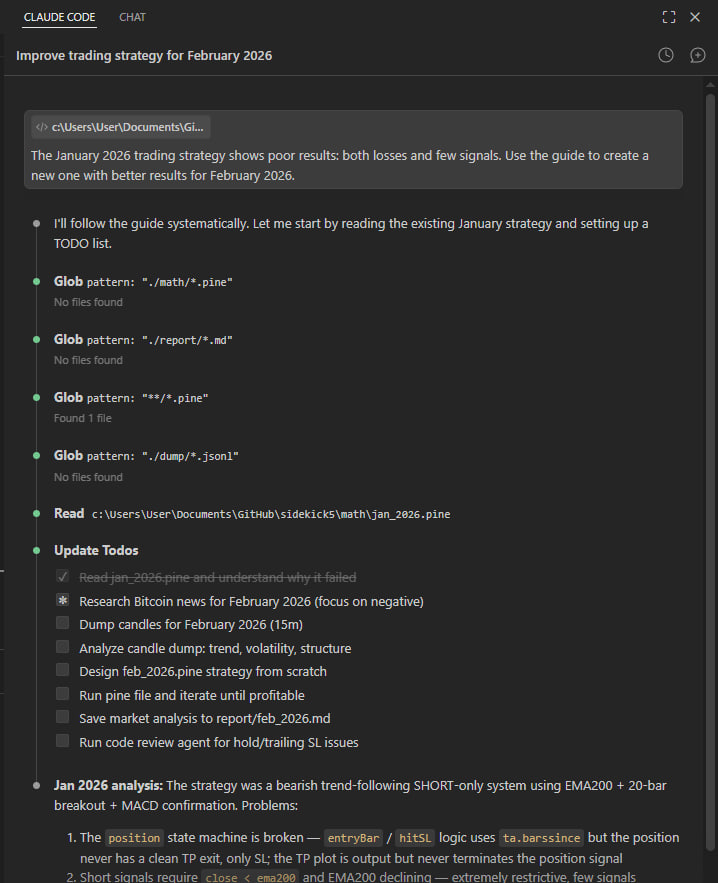This screenshot has height=883, width=718.
Task: Check the Design feb_2026.pine strategy box
Action: [x=62, y=671]
